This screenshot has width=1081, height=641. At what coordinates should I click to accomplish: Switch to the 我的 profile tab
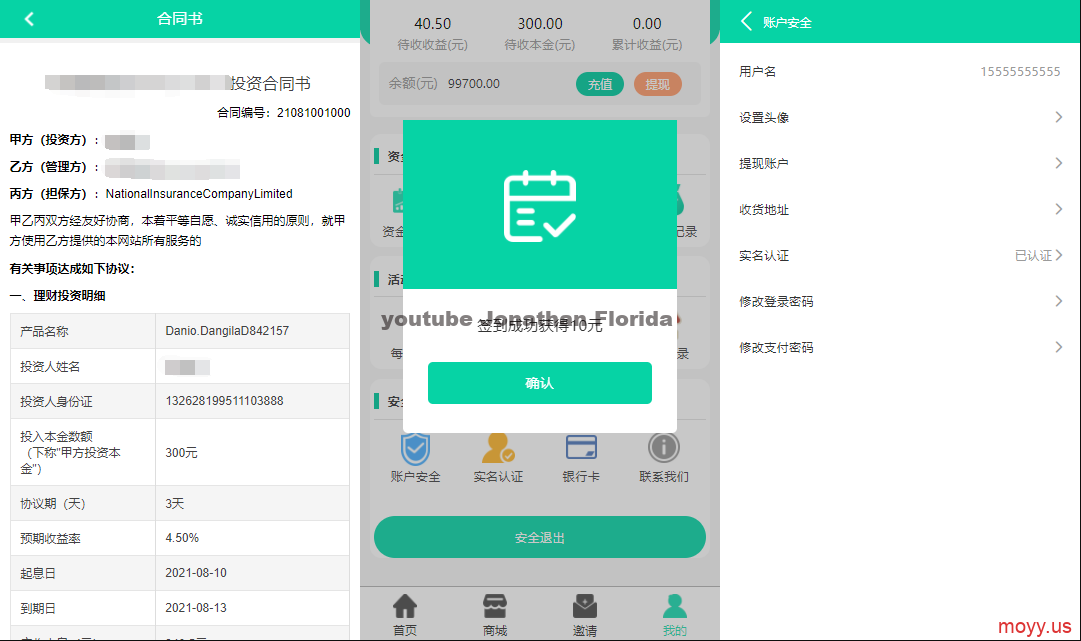(x=674, y=615)
